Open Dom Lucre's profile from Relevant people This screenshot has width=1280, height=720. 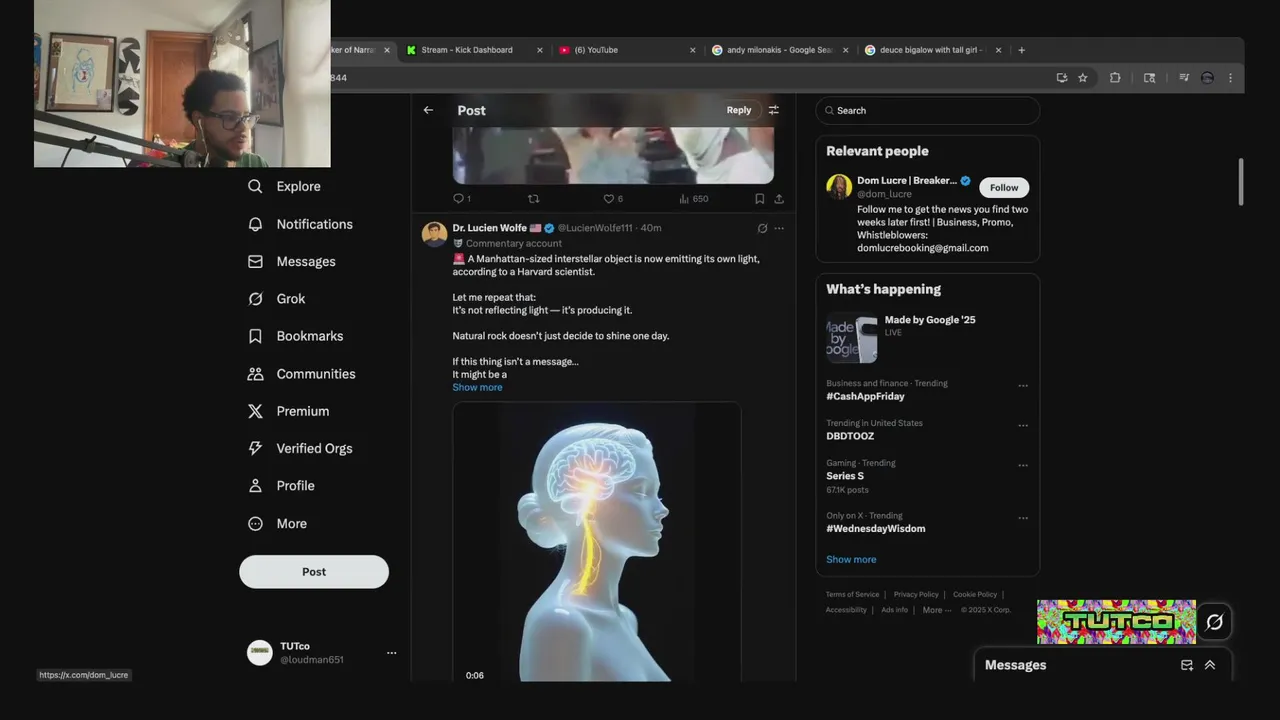907,181
